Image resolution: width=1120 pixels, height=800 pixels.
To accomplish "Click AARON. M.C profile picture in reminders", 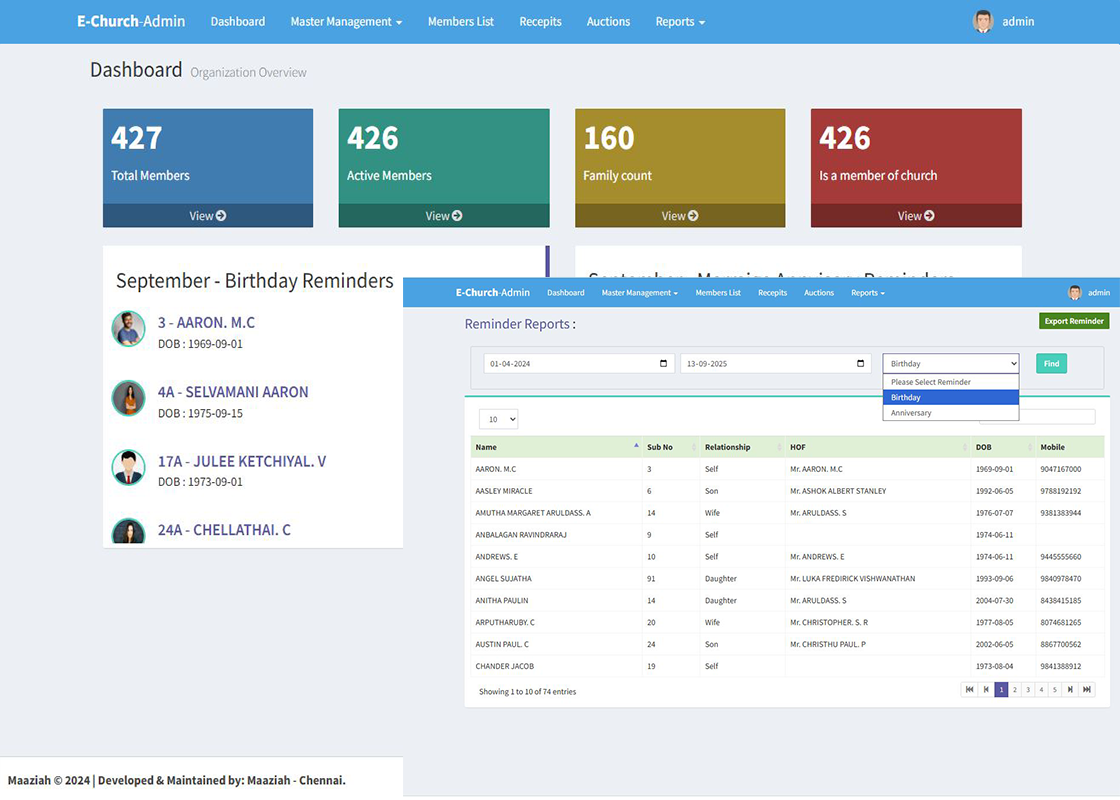I will 128,329.
